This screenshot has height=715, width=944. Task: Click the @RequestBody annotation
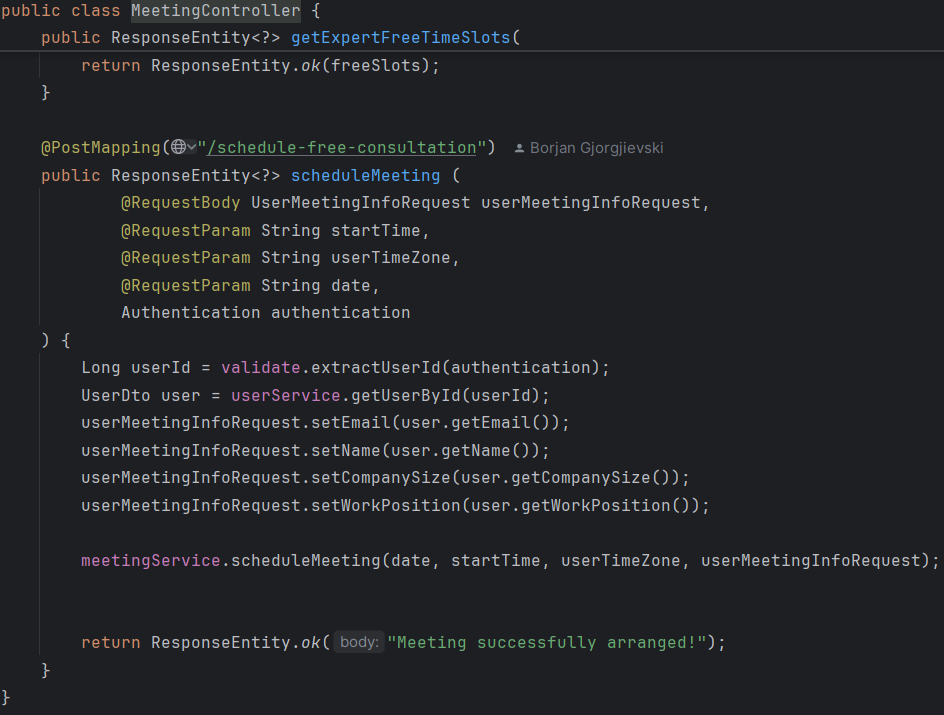(180, 203)
